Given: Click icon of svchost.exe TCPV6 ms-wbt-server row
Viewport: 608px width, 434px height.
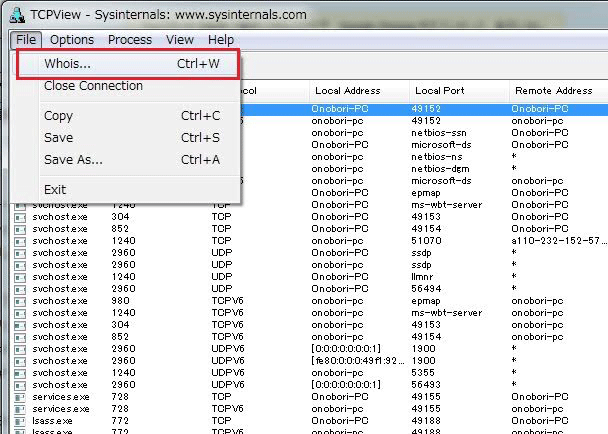Looking at the screenshot, I should [x=20, y=314].
